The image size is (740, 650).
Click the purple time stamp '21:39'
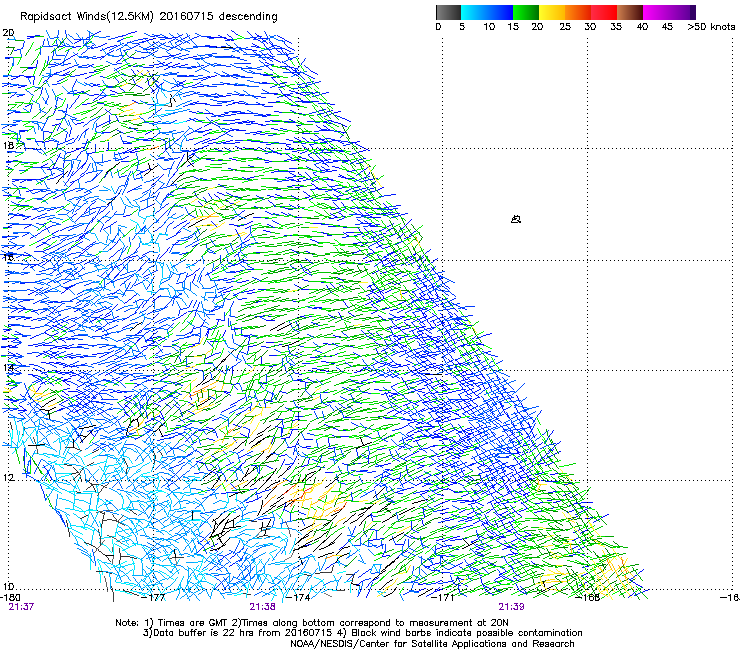(x=512, y=607)
